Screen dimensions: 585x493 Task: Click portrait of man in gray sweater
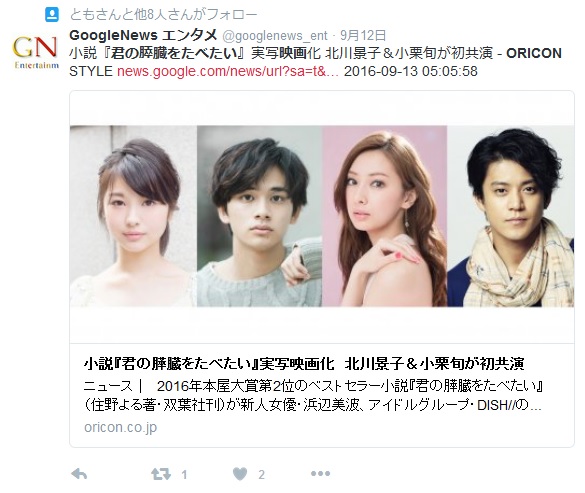(259, 216)
